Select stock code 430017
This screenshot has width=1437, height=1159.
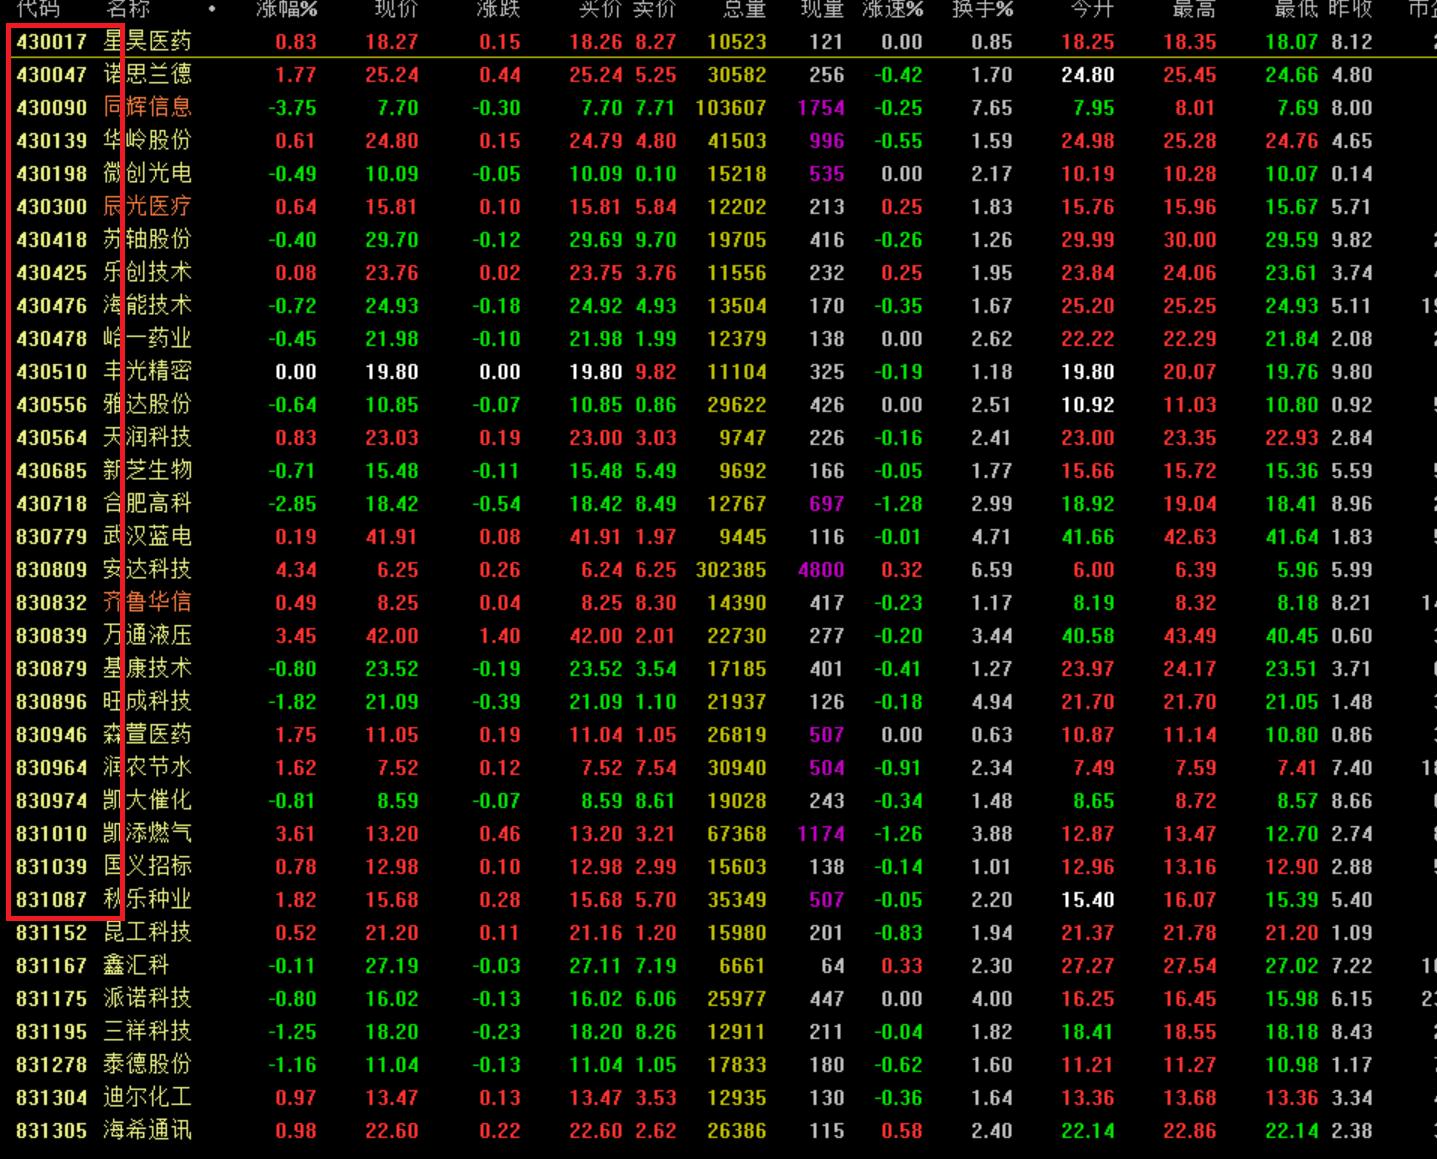51,42
